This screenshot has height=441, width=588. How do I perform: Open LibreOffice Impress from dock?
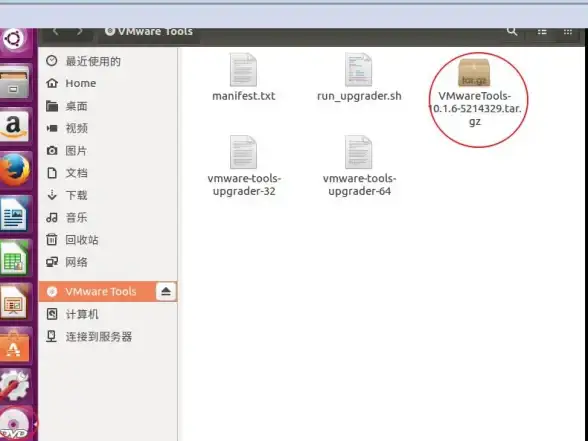[14, 303]
